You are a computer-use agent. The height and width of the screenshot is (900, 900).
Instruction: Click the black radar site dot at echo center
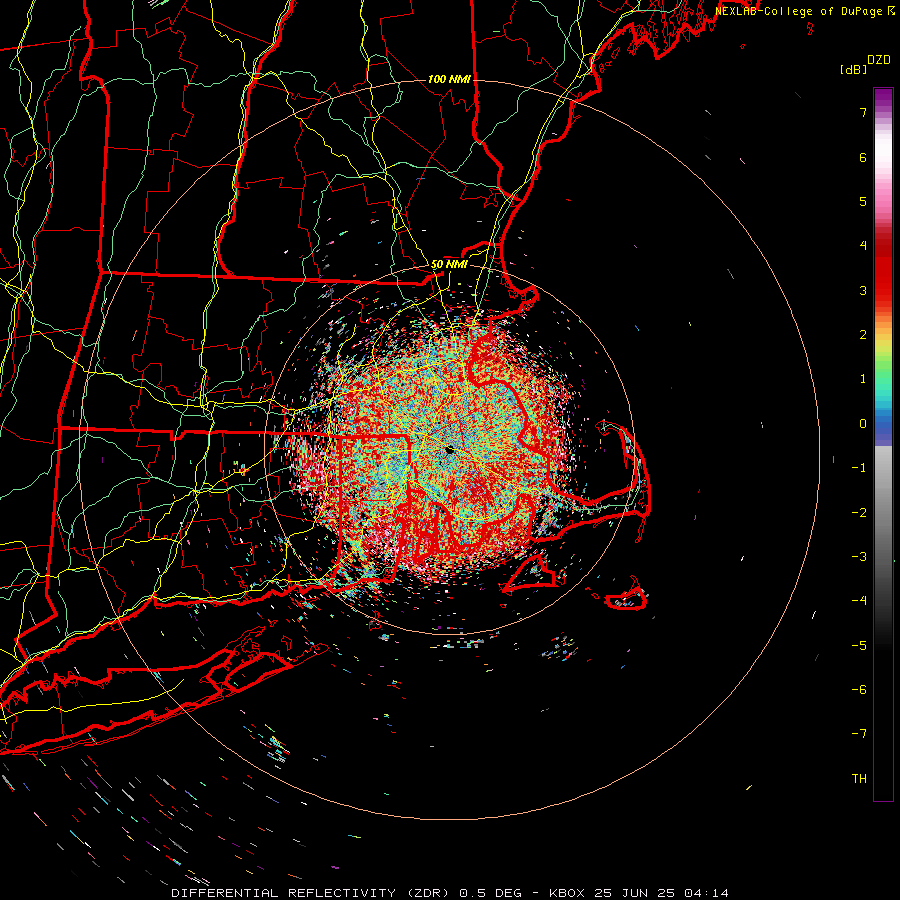449,450
